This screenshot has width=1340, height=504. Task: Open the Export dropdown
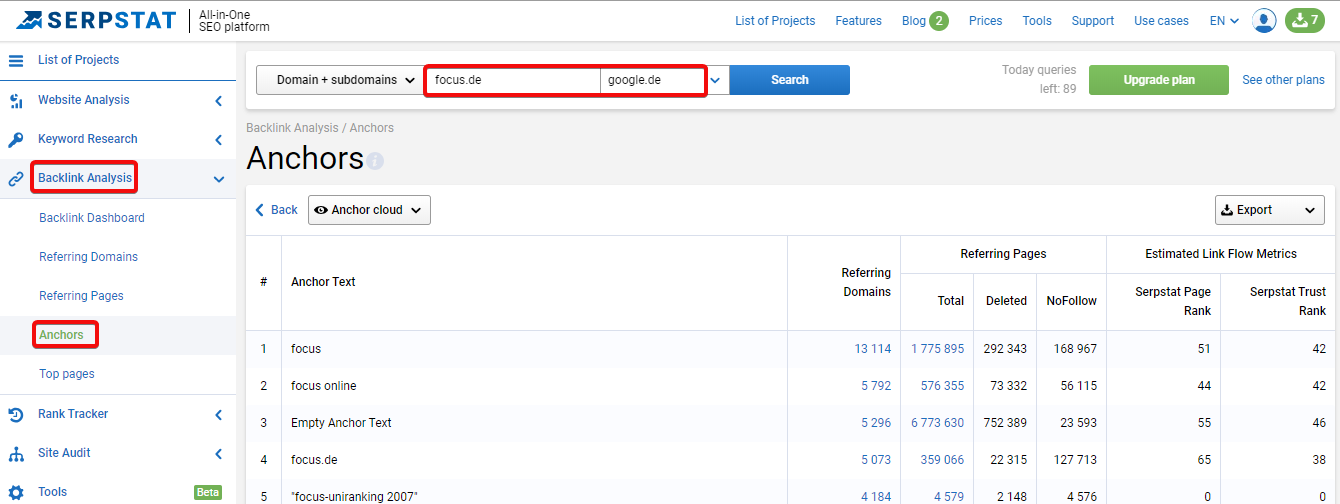point(1270,210)
